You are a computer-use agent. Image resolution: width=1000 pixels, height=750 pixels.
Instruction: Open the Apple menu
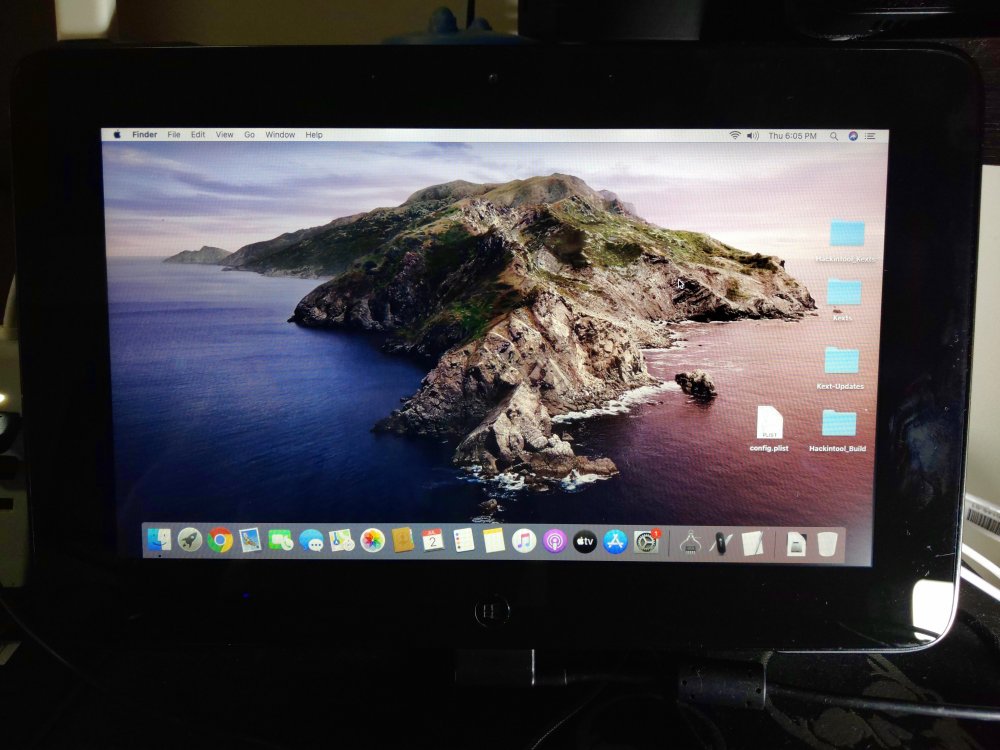pyautogui.click(x=117, y=135)
